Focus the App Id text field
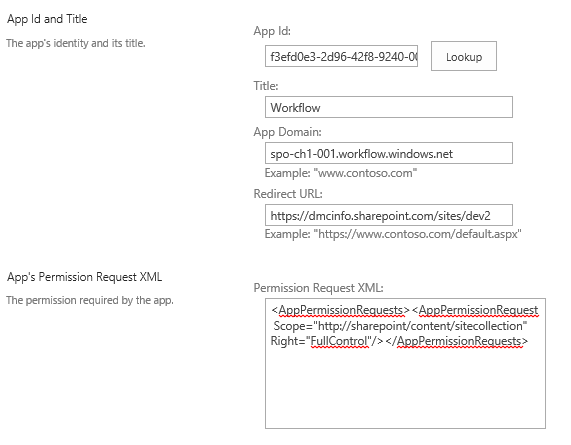Viewport: 571px width, 445px height. 341,56
